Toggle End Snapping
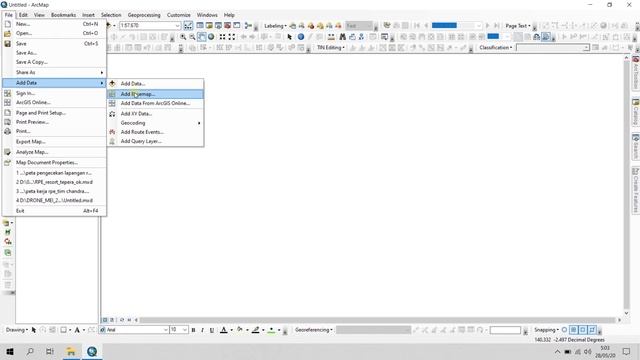This screenshot has width=640, height=360. [x=573, y=330]
